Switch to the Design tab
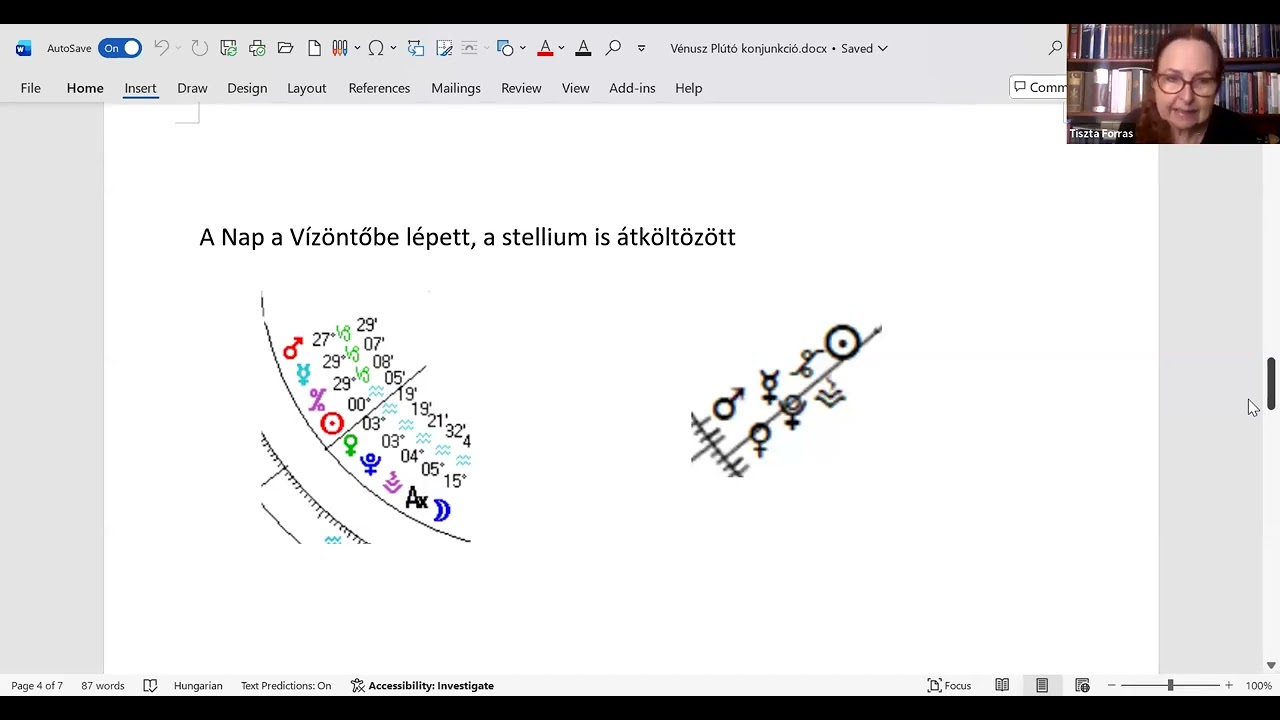The height and width of the screenshot is (720, 1280). (x=247, y=88)
